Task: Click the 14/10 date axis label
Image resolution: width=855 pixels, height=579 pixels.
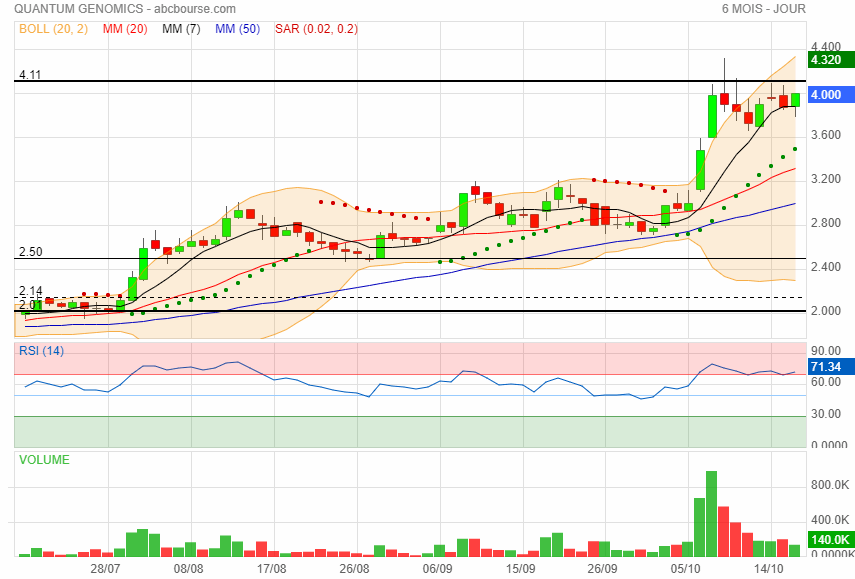Action: [x=768, y=569]
